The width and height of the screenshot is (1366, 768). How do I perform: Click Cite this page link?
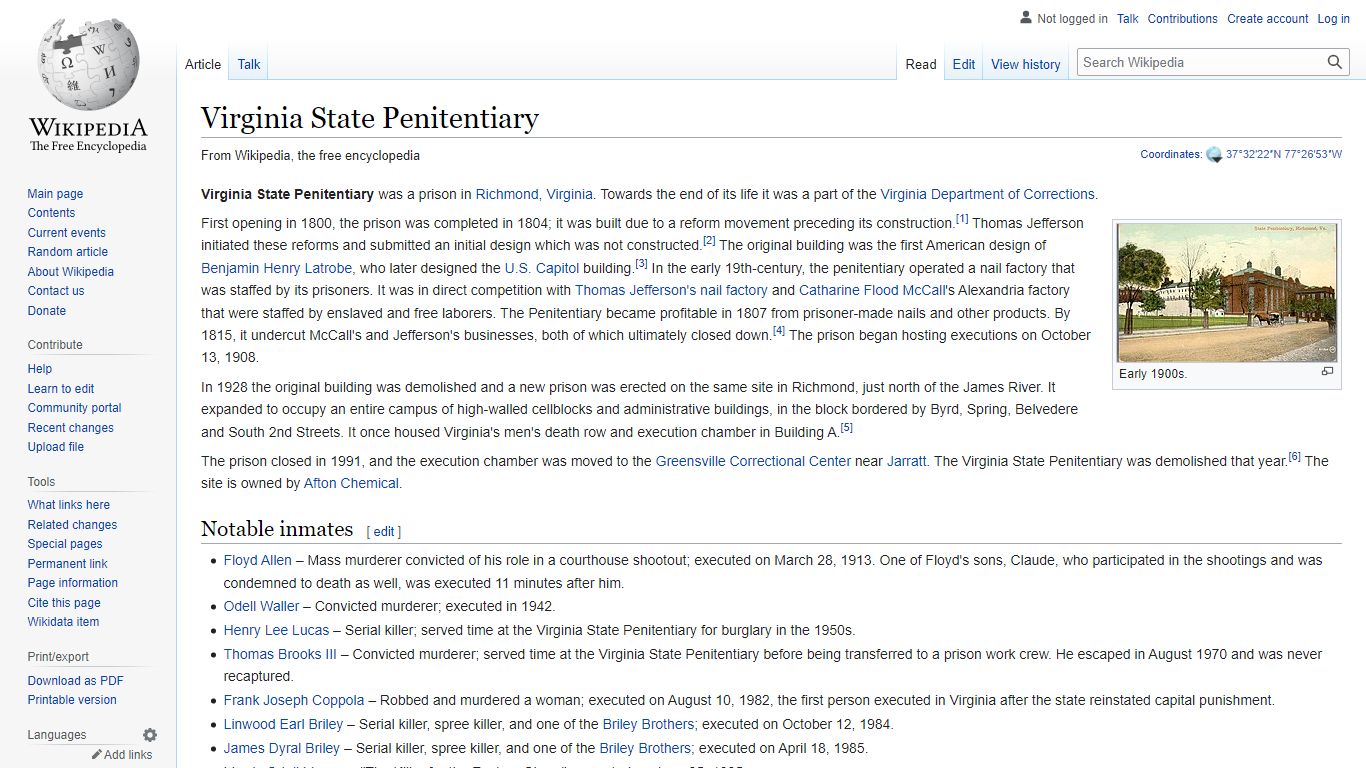[64, 603]
